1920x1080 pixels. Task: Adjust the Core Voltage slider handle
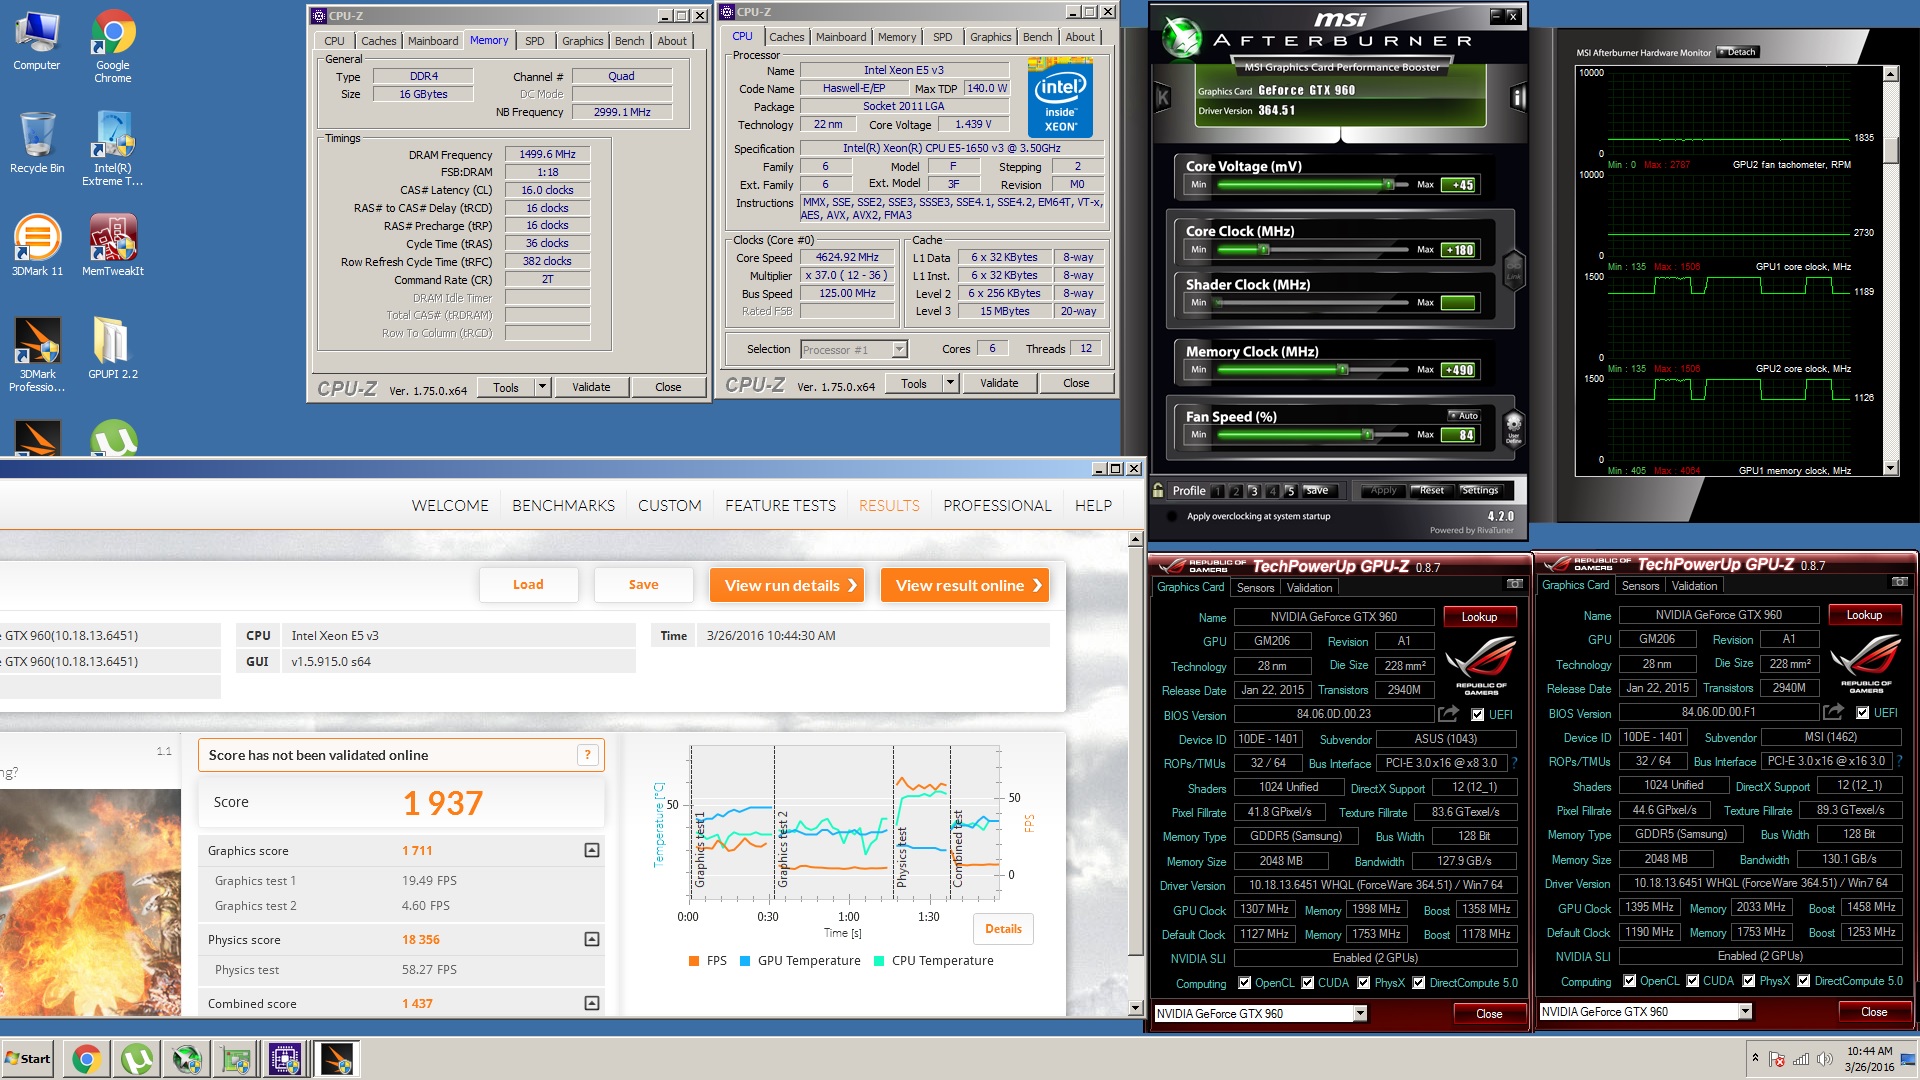point(1388,185)
